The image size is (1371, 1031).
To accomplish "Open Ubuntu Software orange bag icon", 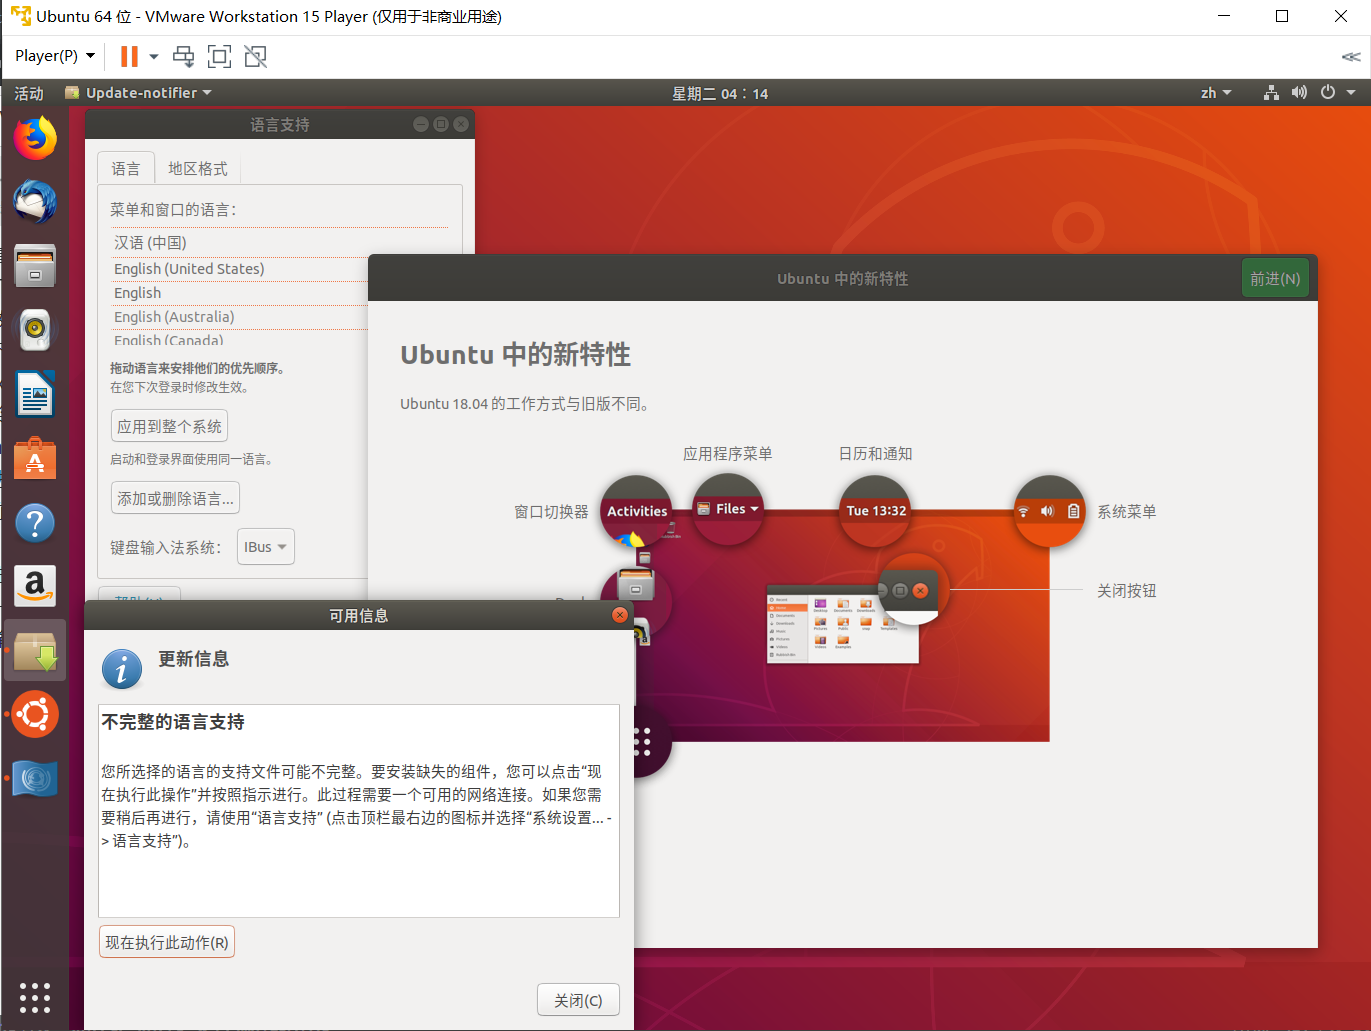I will 35,458.
